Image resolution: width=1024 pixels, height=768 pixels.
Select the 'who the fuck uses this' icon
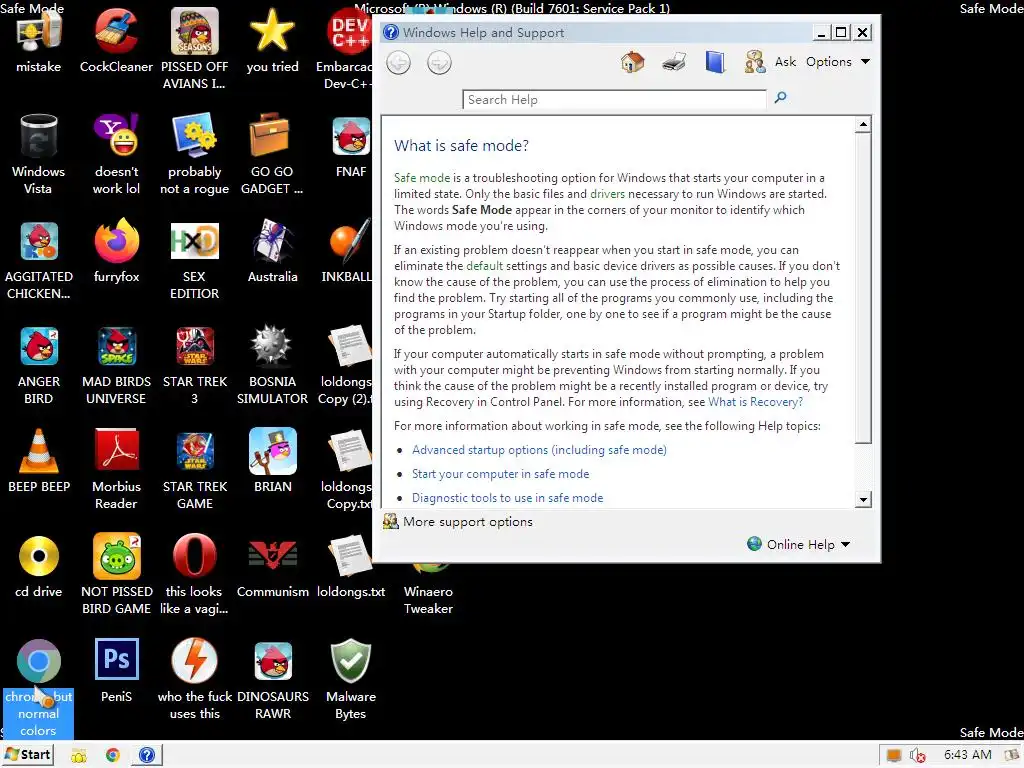pos(195,679)
